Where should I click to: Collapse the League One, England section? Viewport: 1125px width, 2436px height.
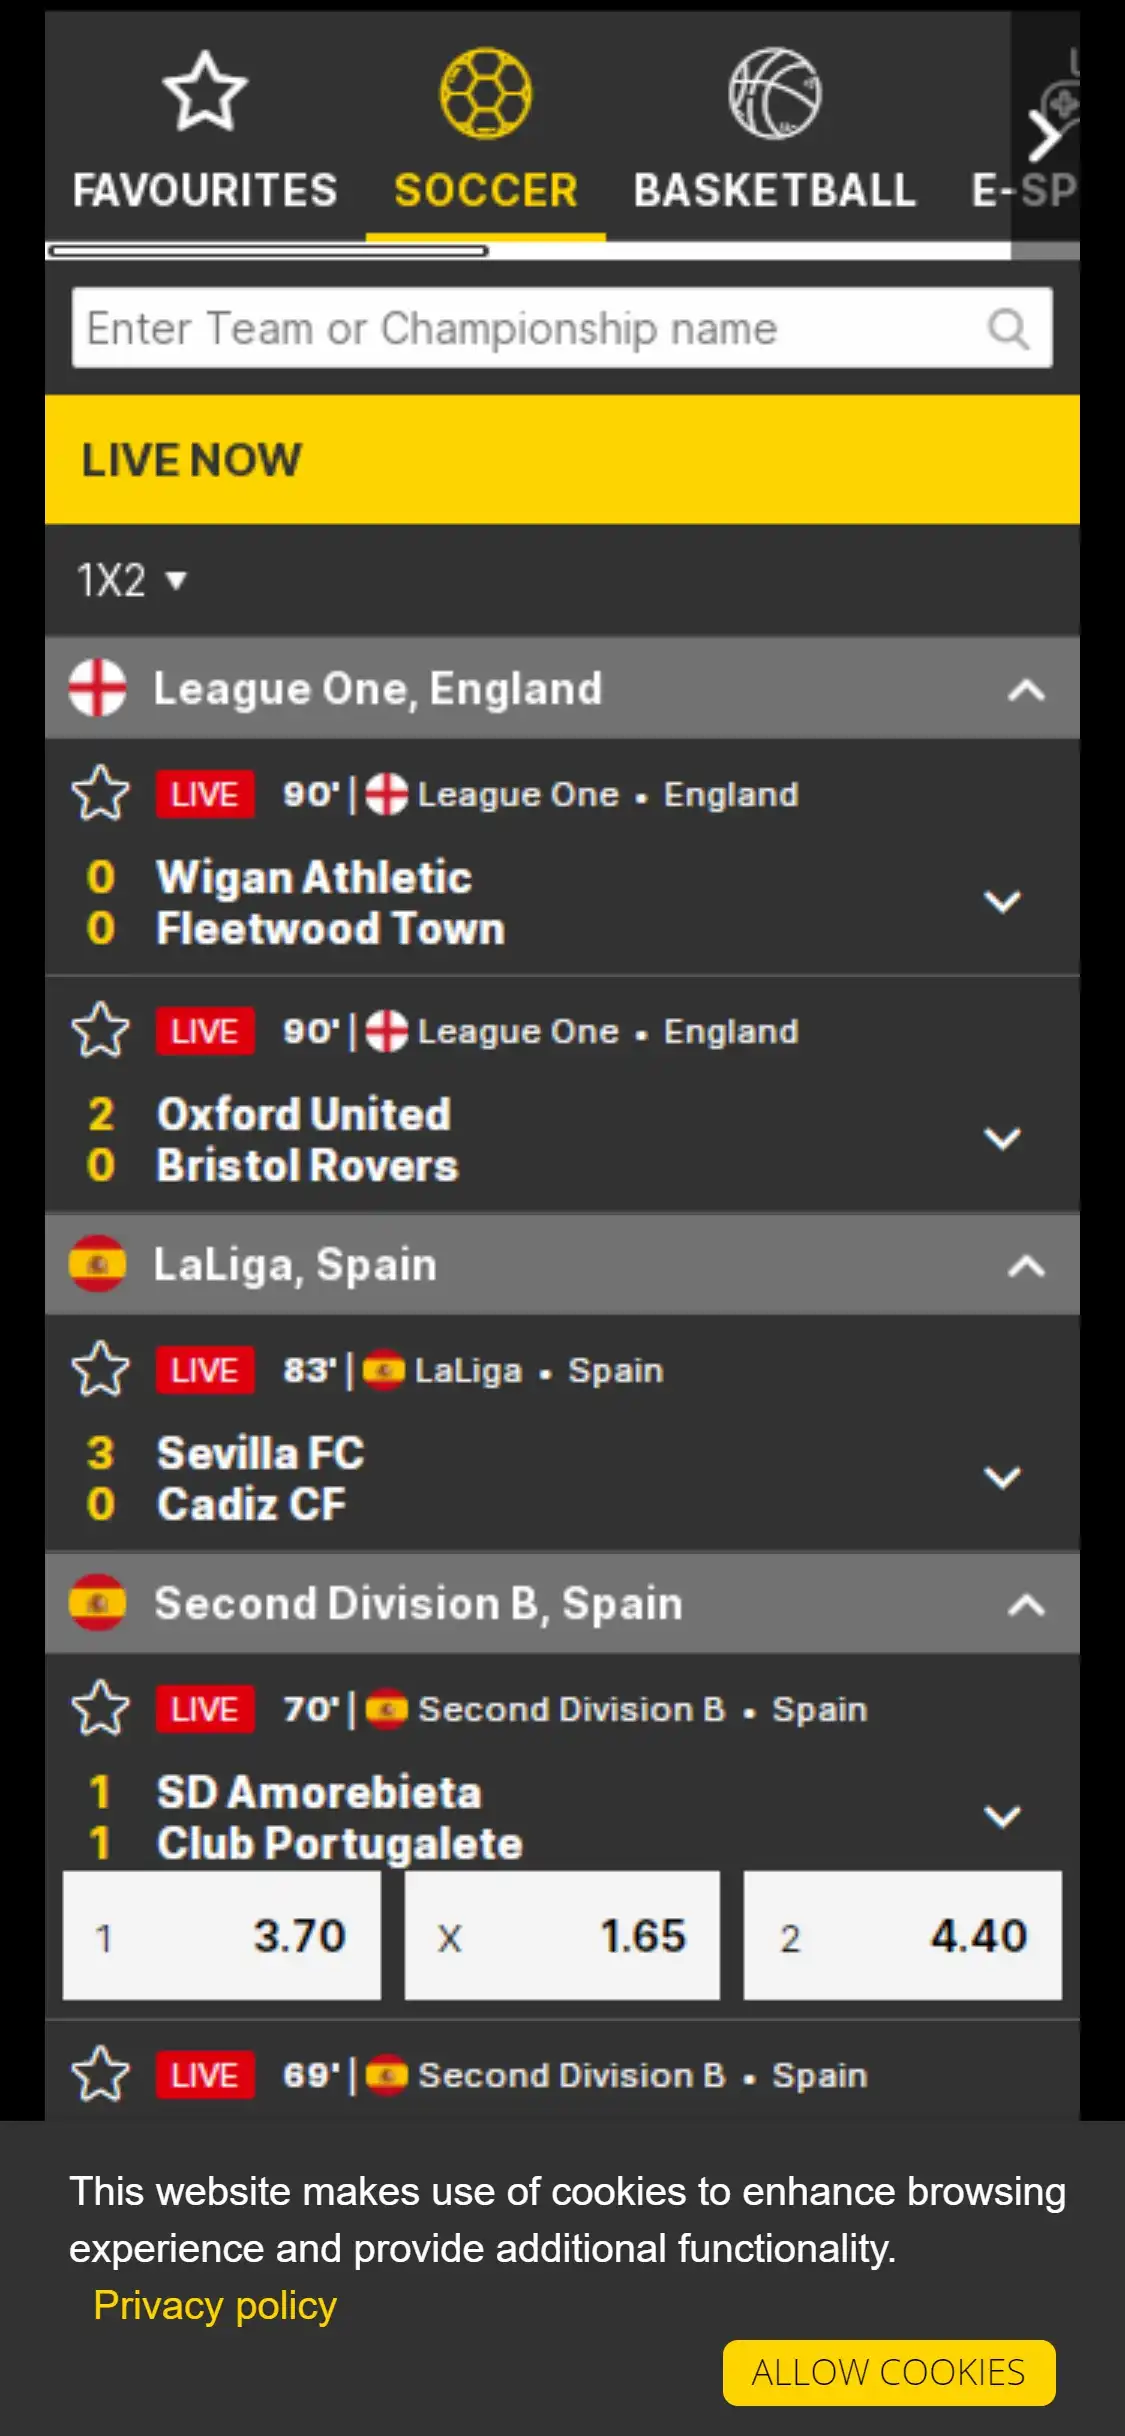1026,690
